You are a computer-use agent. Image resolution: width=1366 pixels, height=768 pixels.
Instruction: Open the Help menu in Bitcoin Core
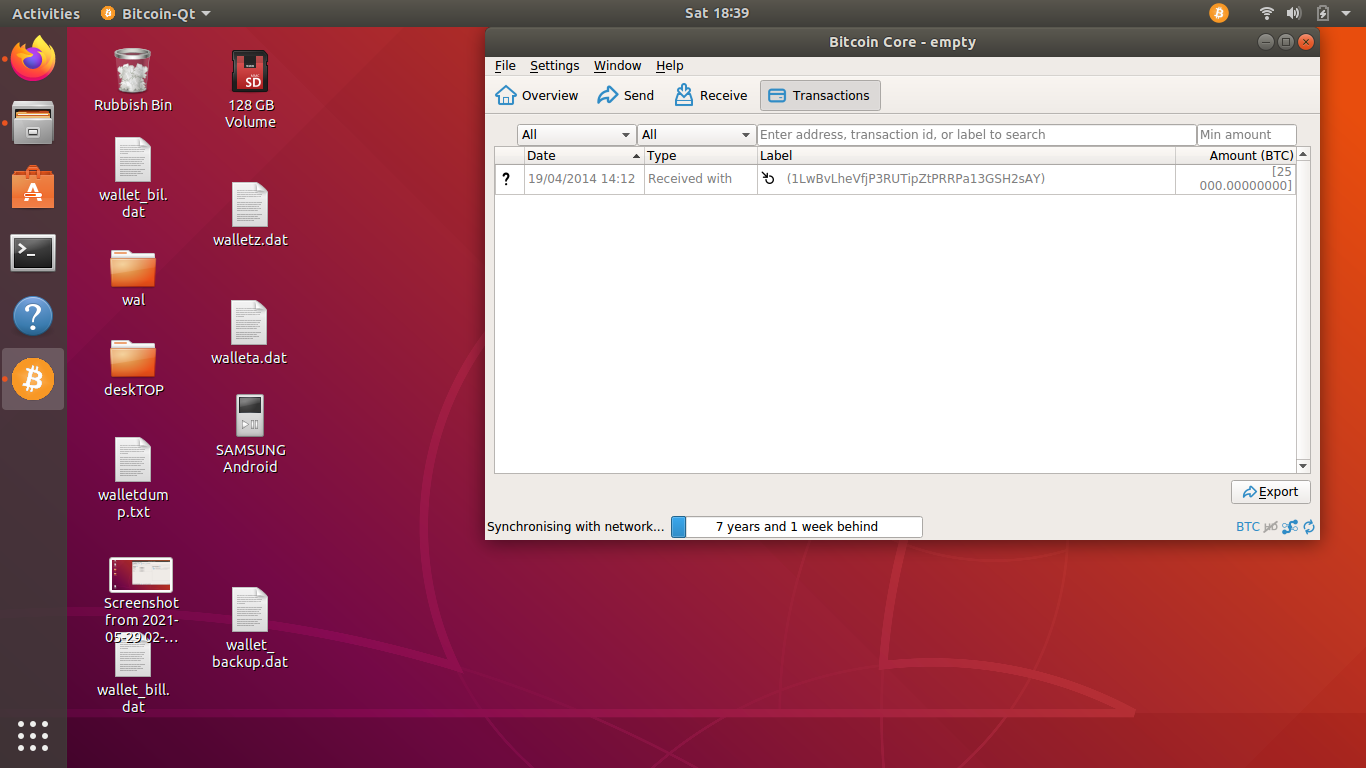pyautogui.click(x=670, y=66)
